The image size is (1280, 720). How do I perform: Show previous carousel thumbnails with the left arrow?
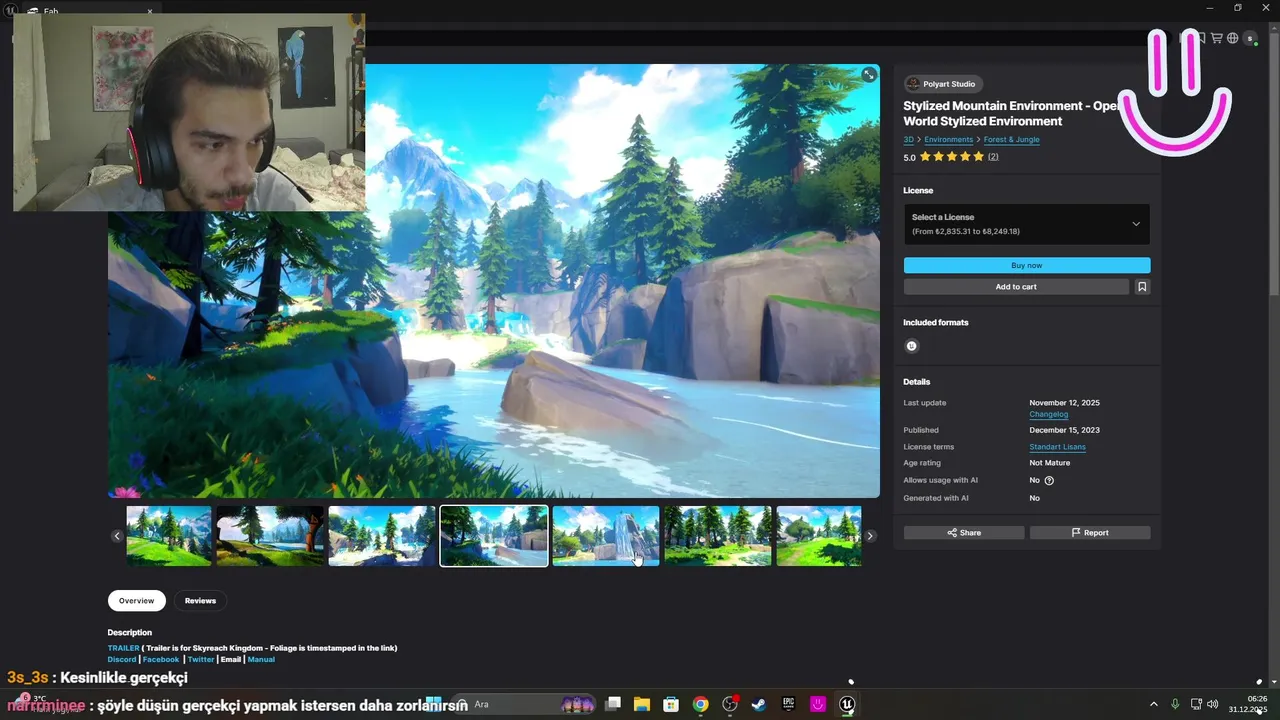click(x=116, y=536)
